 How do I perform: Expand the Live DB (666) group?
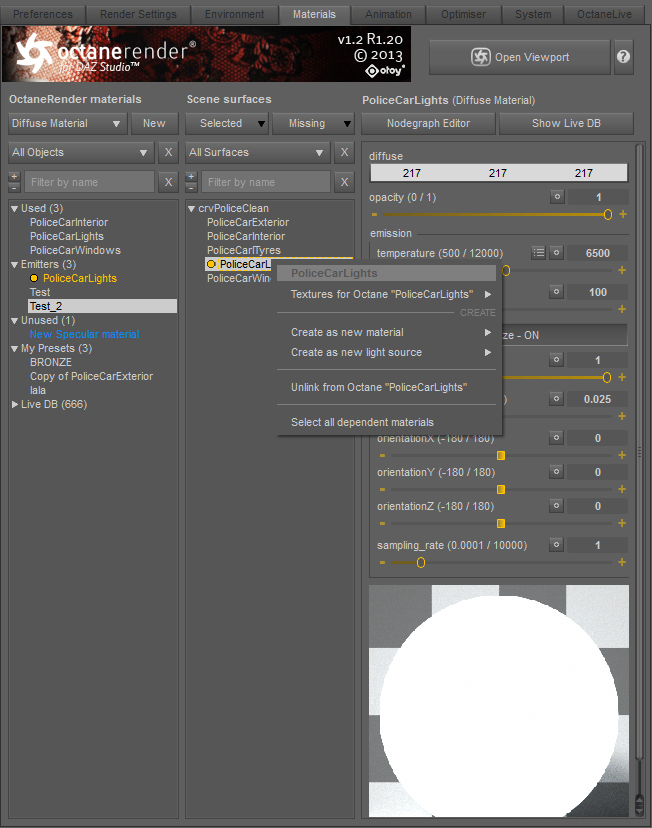[x=14, y=404]
